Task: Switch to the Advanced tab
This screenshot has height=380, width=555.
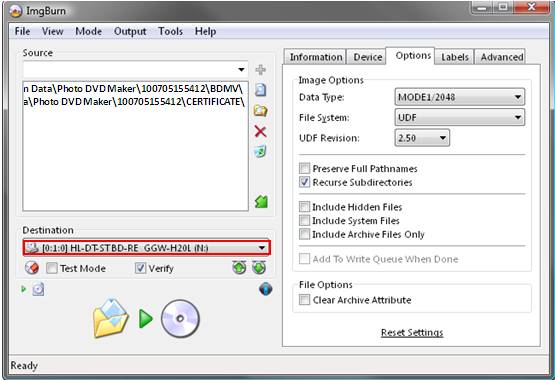Action: [501, 57]
